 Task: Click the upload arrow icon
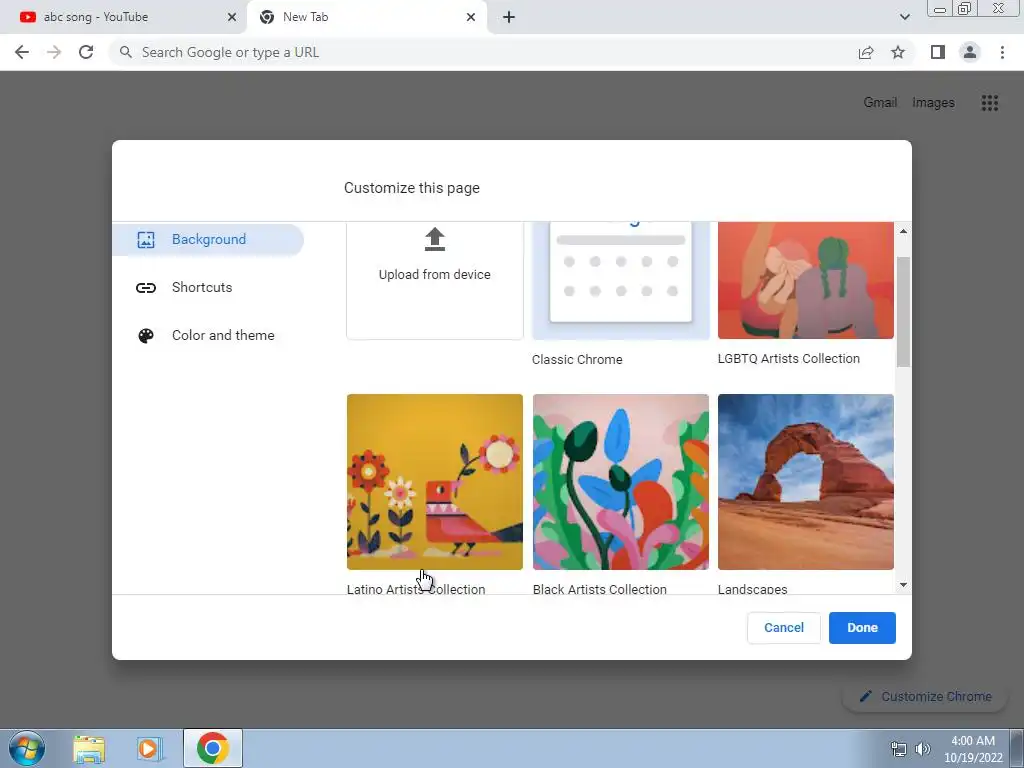coord(434,240)
